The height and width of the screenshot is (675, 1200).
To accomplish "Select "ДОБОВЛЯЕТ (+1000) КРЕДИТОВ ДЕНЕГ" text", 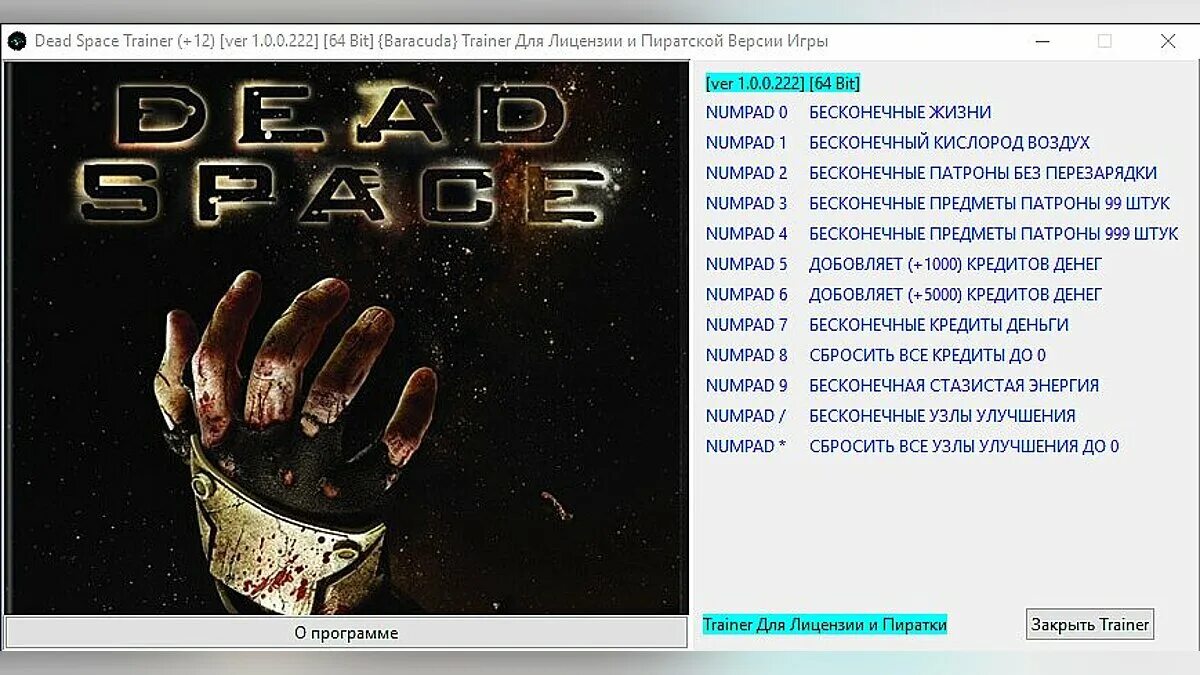I will click(x=955, y=264).
